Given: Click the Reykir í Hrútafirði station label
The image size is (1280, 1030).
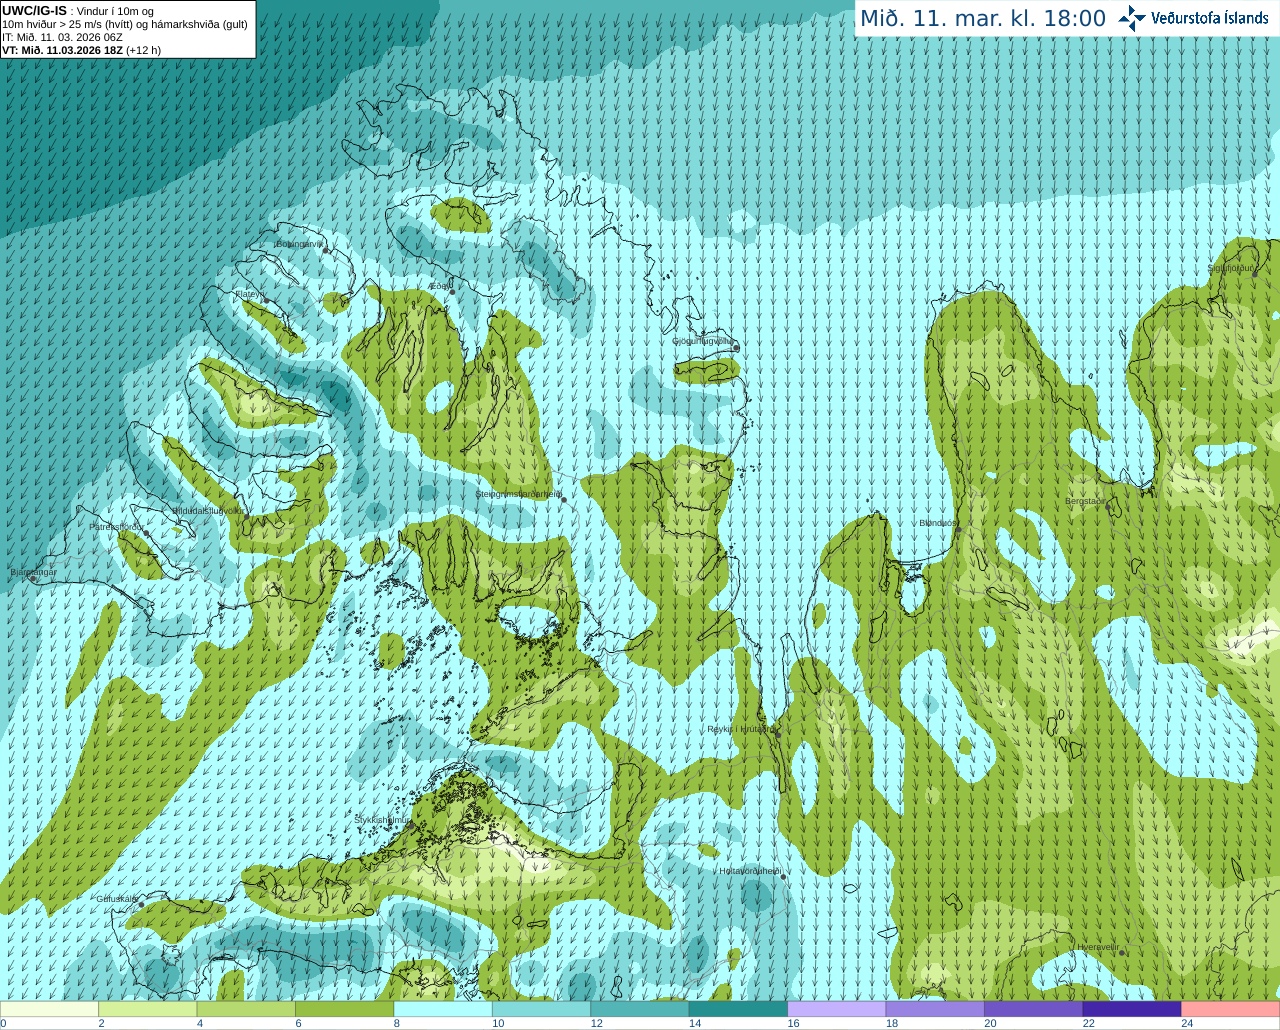Looking at the screenshot, I should (x=740, y=729).
